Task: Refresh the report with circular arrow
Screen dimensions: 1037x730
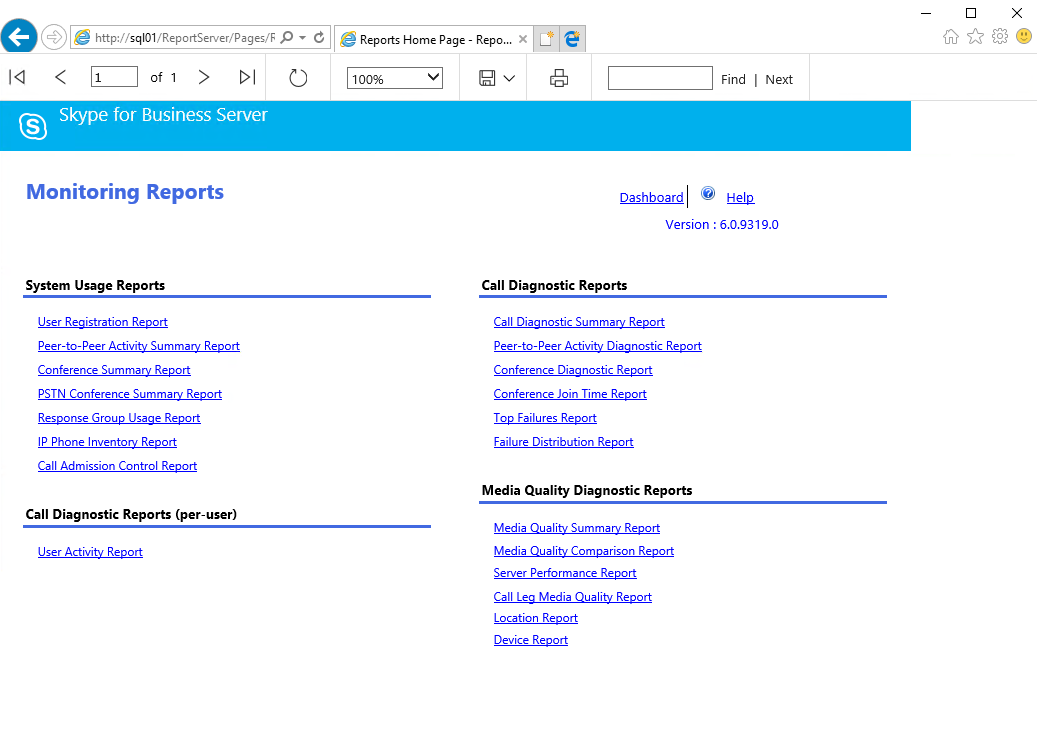Action: coord(298,78)
